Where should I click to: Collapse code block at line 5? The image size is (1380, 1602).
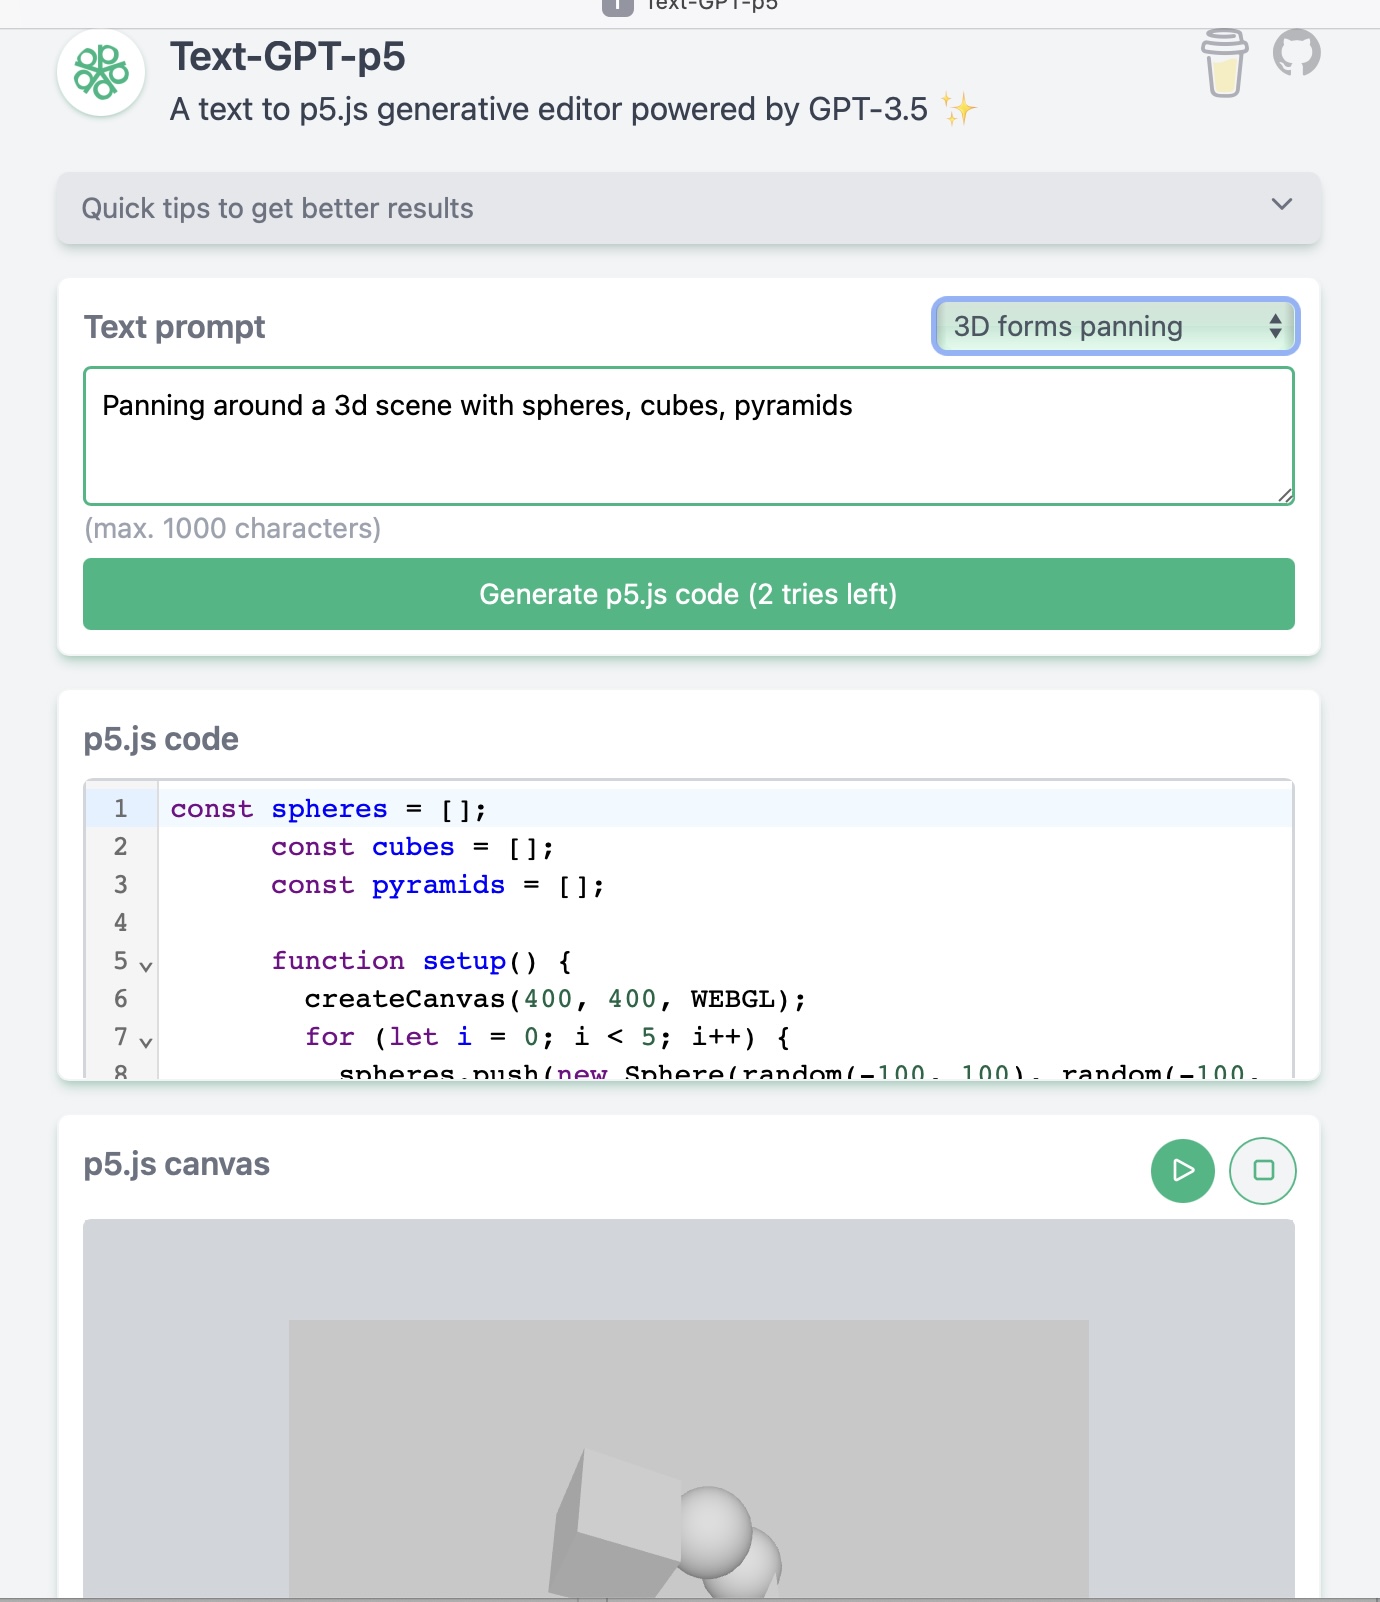click(x=145, y=966)
